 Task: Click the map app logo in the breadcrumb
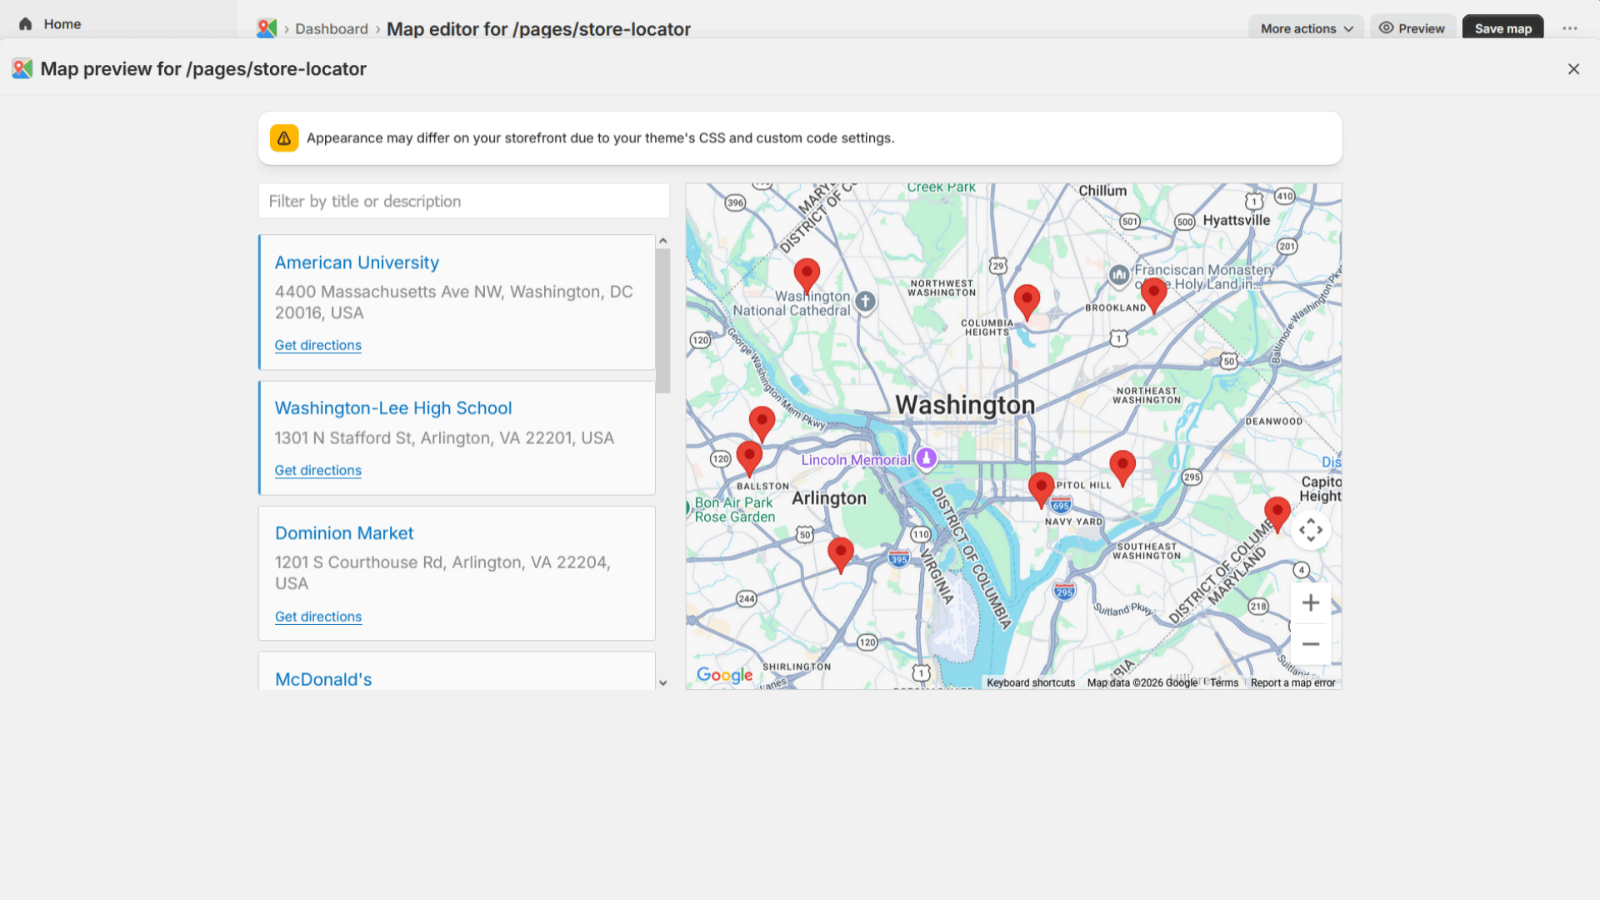pyautogui.click(x=265, y=28)
